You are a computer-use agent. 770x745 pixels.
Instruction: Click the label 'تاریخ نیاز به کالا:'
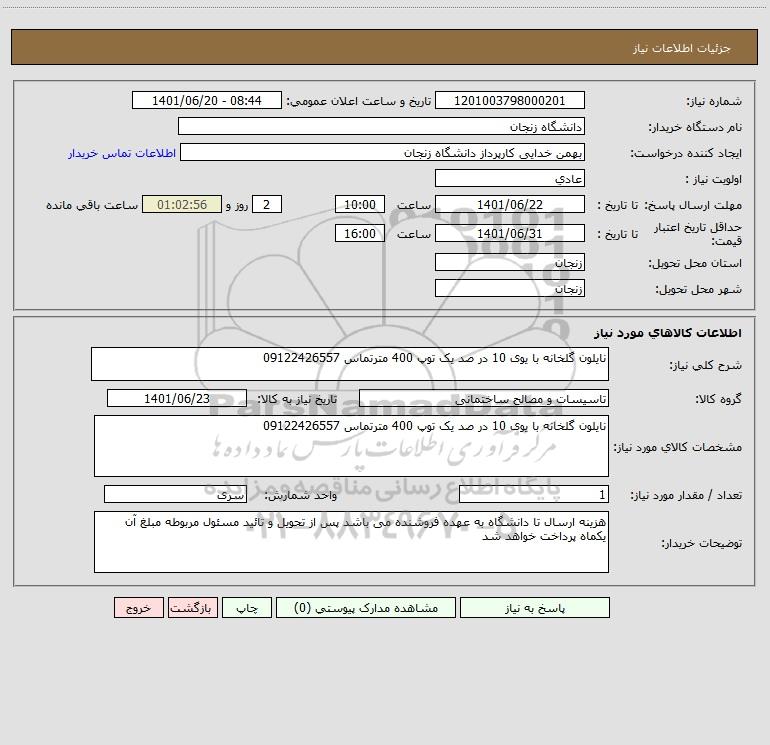pyautogui.click(x=298, y=399)
